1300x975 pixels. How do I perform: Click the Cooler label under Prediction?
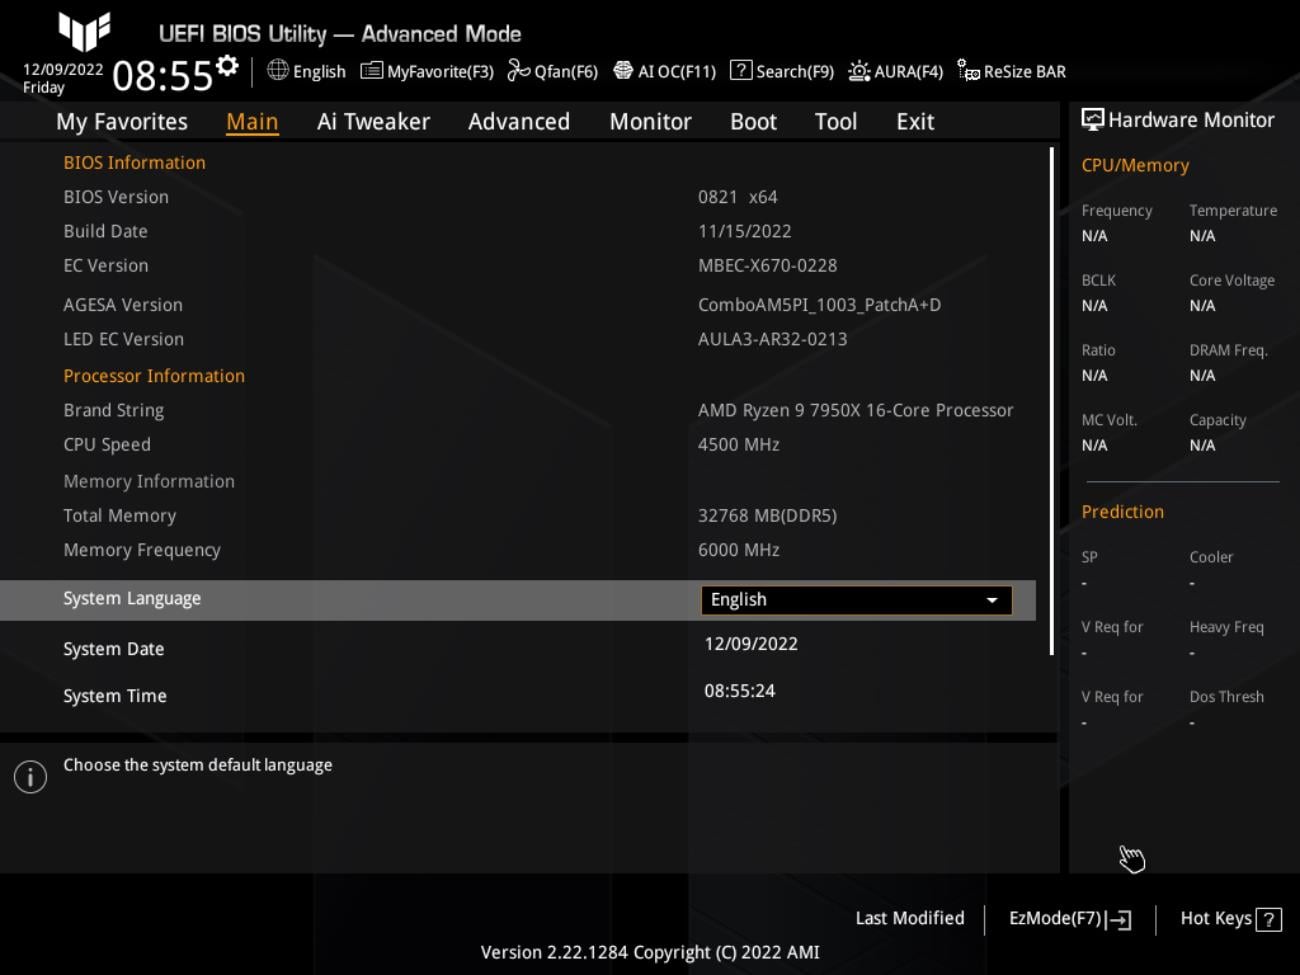(x=1211, y=557)
